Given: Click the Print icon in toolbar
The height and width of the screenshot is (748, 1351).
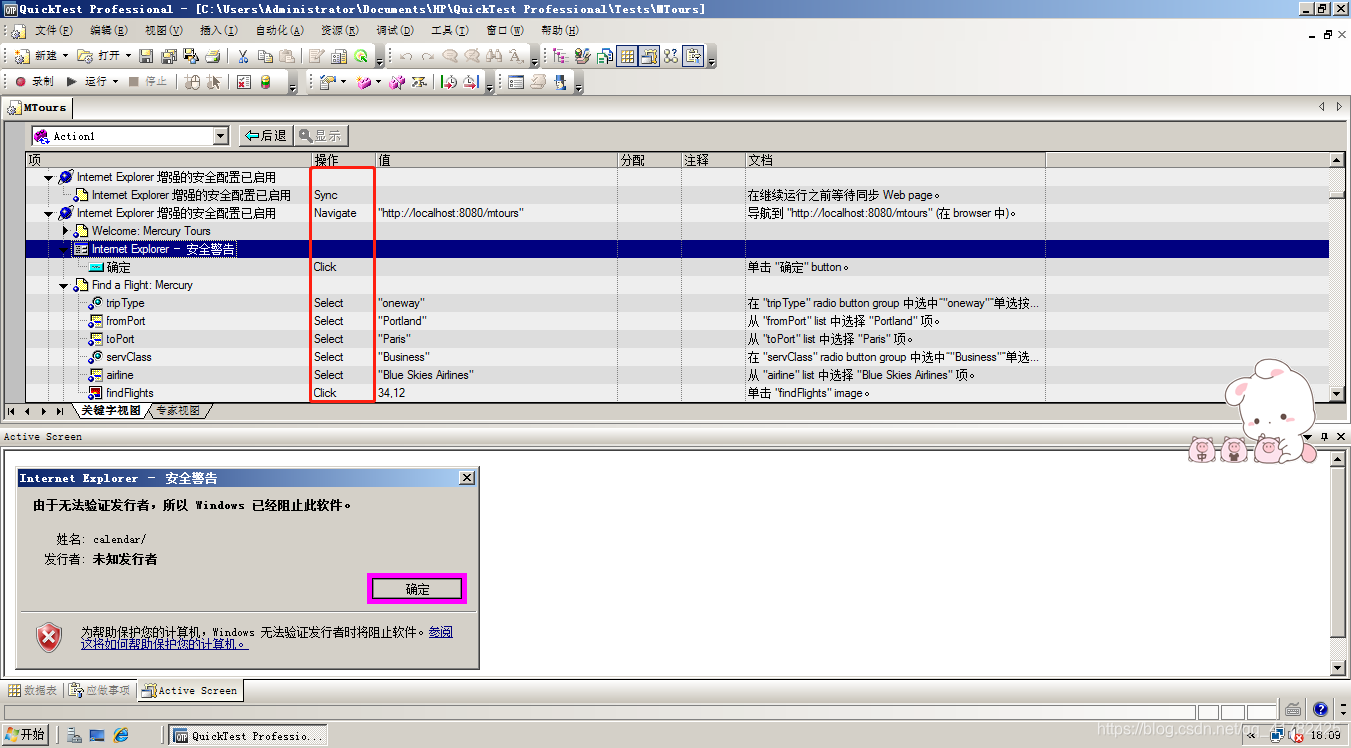Looking at the screenshot, I should pyautogui.click(x=211, y=56).
